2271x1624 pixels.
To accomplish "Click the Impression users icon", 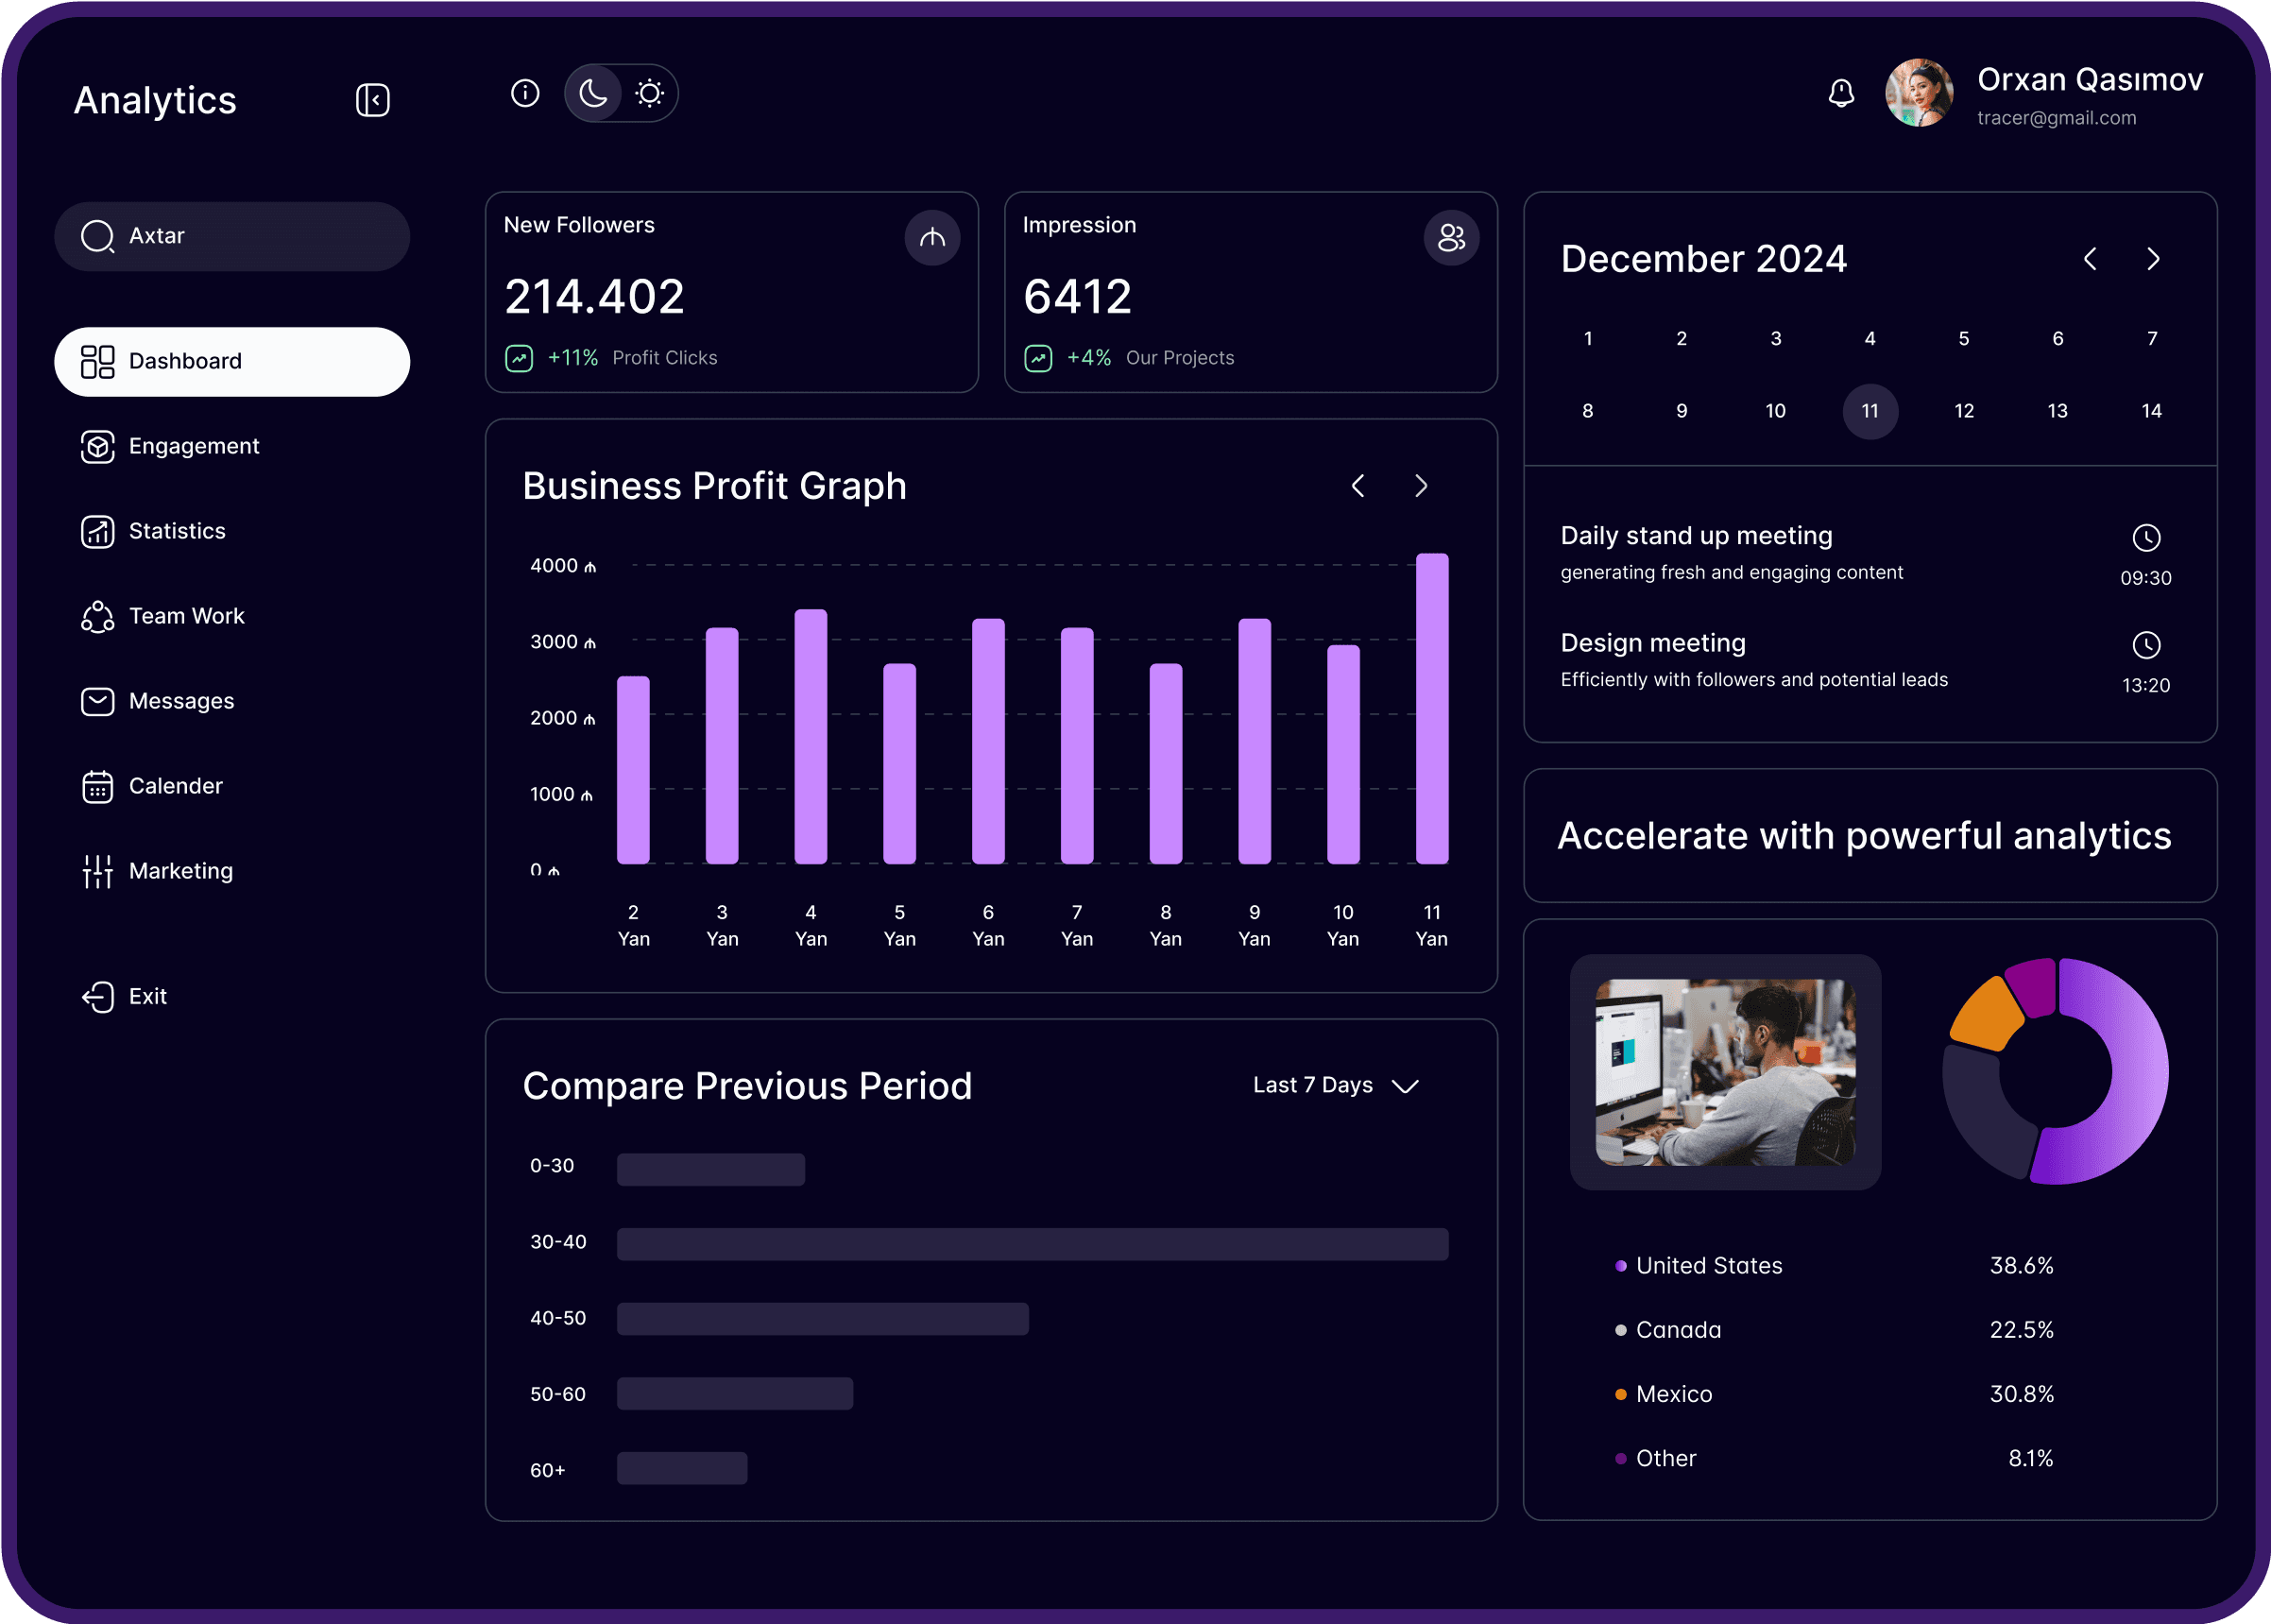I will pyautogui.click(x=1451, y=238).
